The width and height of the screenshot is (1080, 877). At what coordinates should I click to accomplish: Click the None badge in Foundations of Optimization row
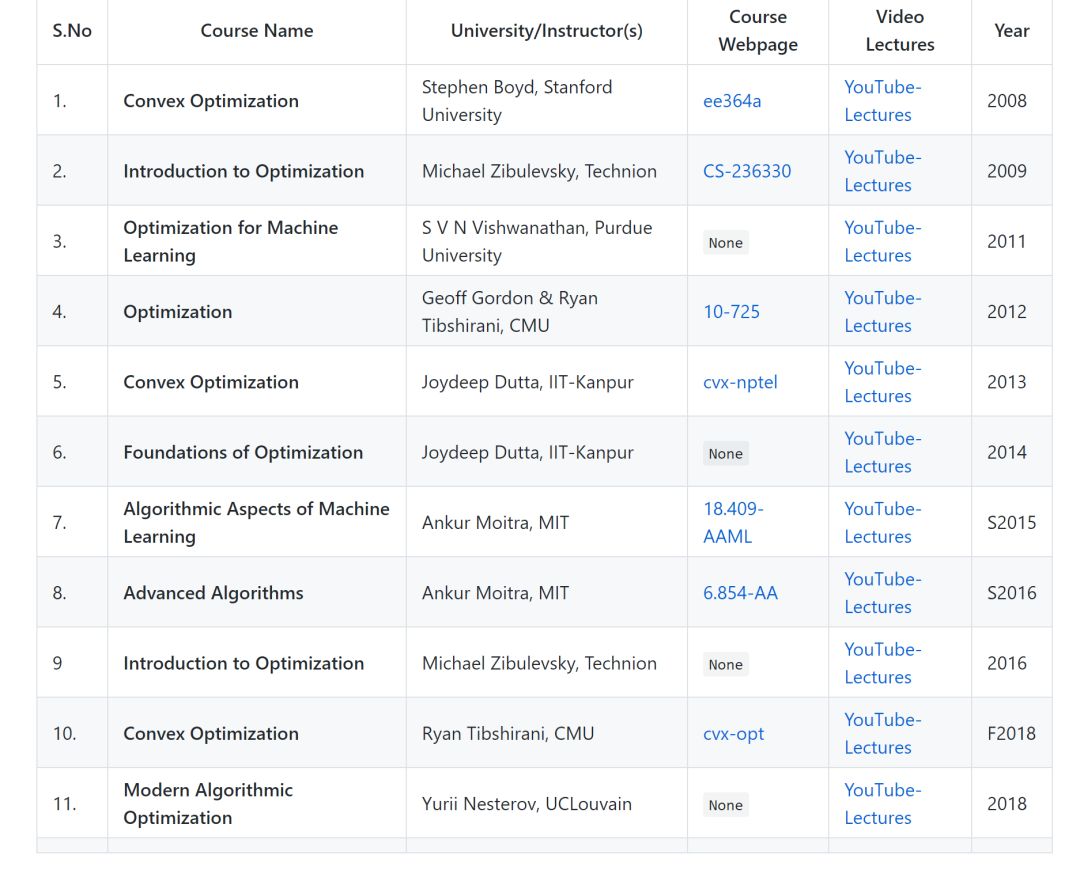coord(725,454)
